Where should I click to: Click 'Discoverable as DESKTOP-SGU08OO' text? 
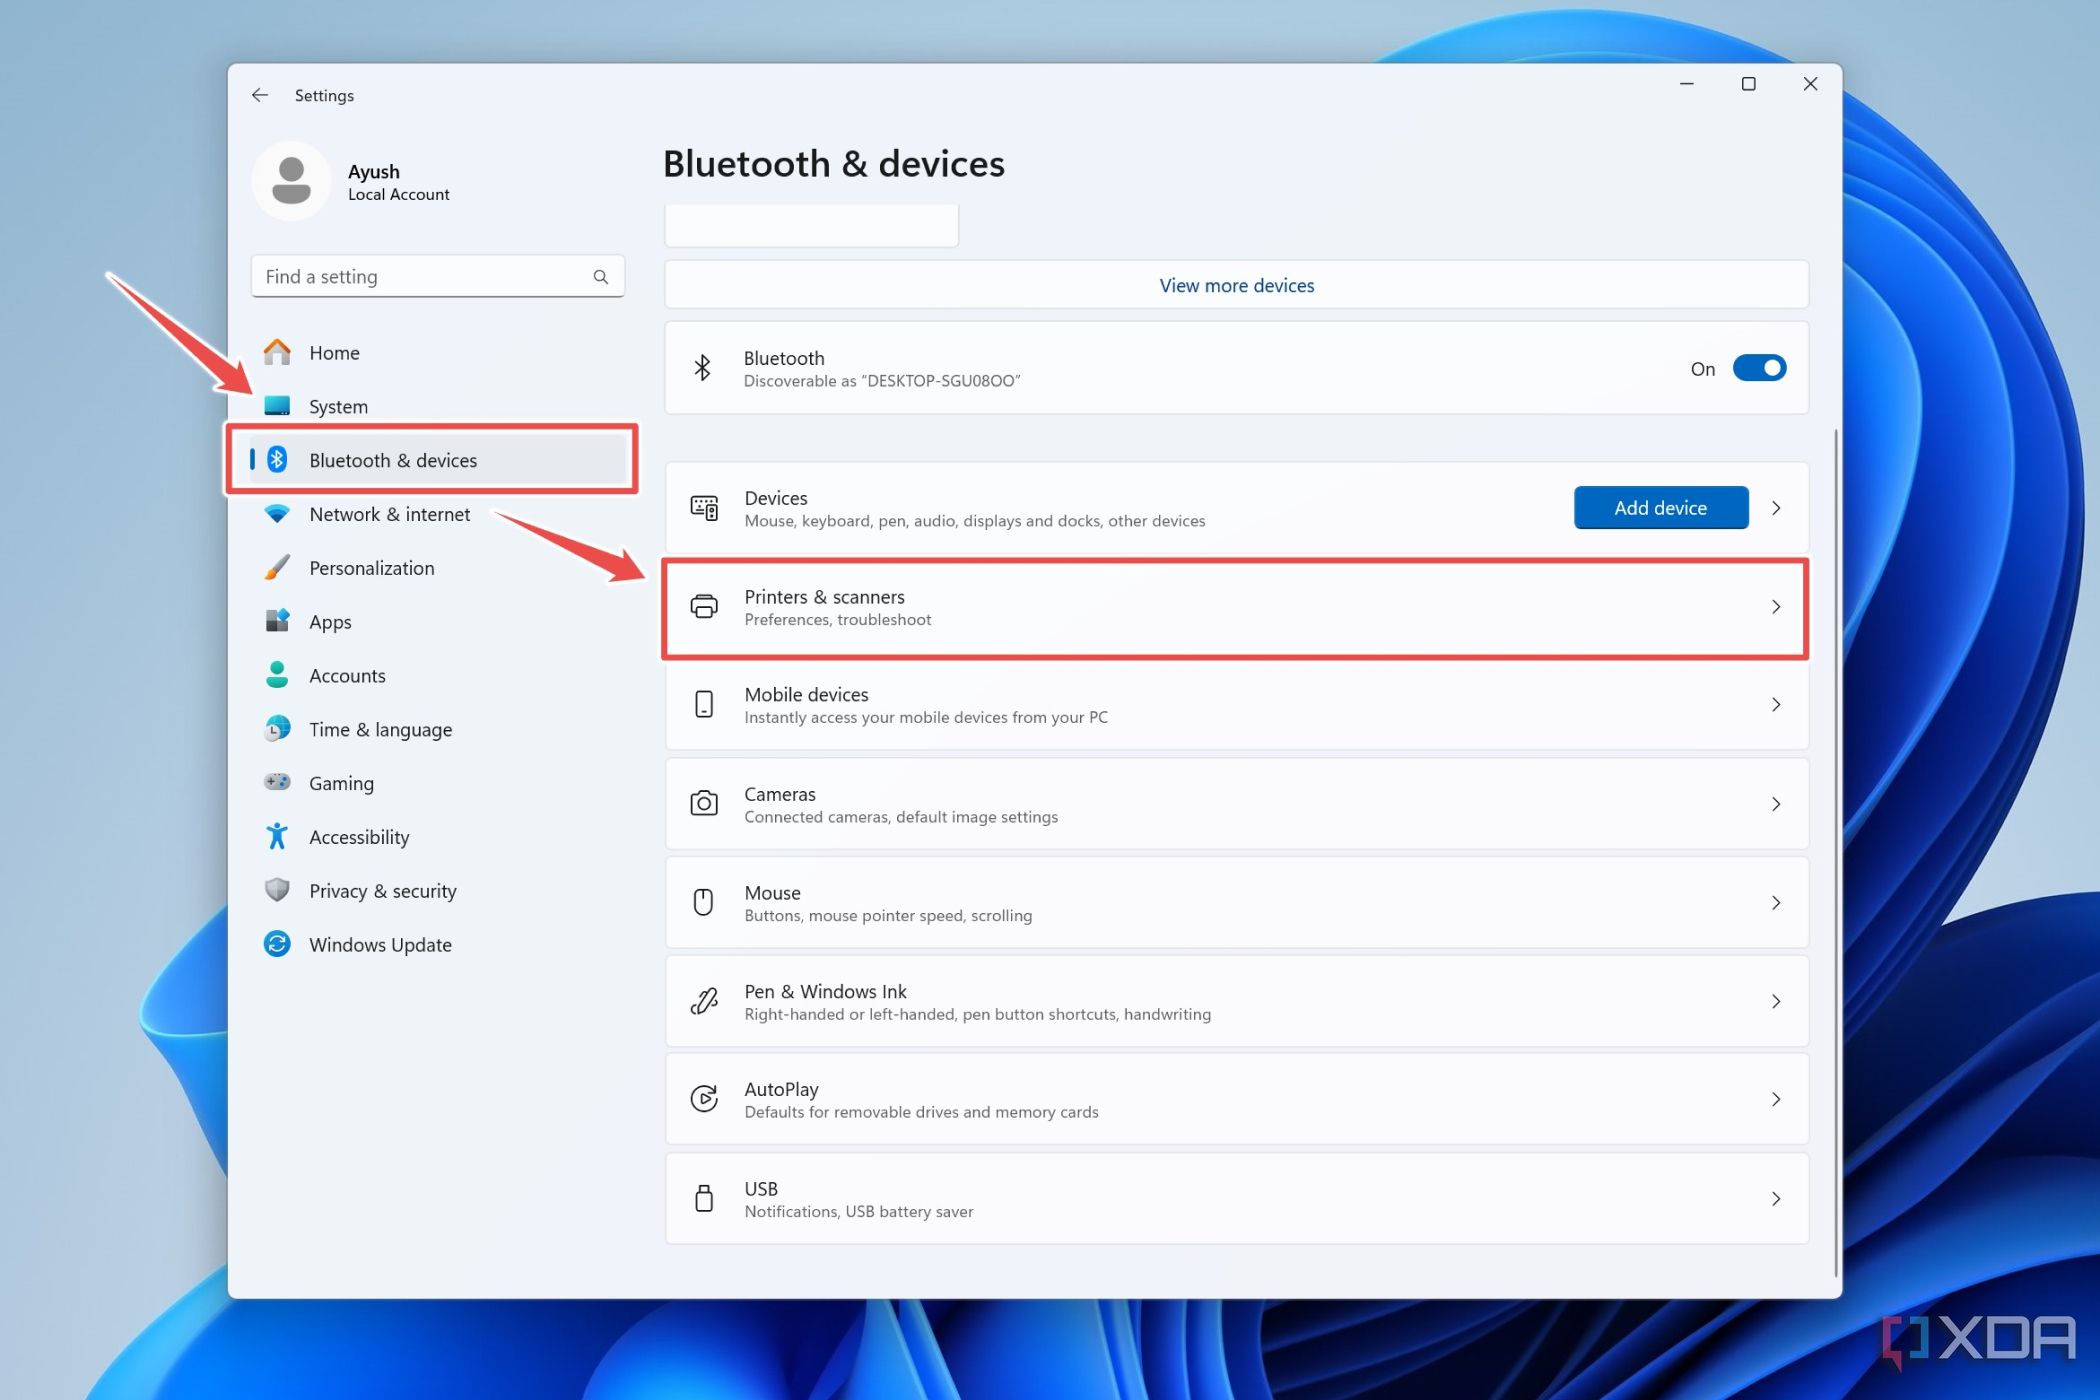(881, 381)
